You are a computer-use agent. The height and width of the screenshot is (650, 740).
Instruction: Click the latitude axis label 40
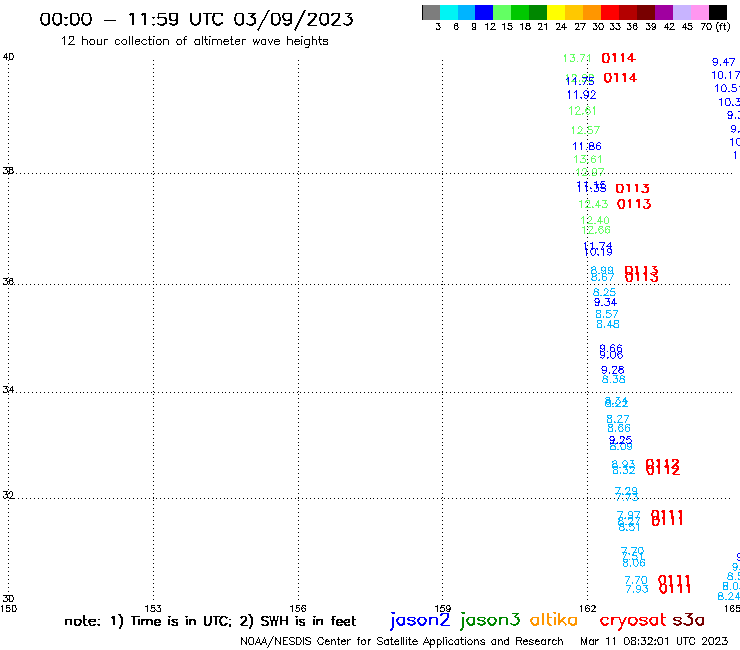pyautogui.click(x=8, y=57)
